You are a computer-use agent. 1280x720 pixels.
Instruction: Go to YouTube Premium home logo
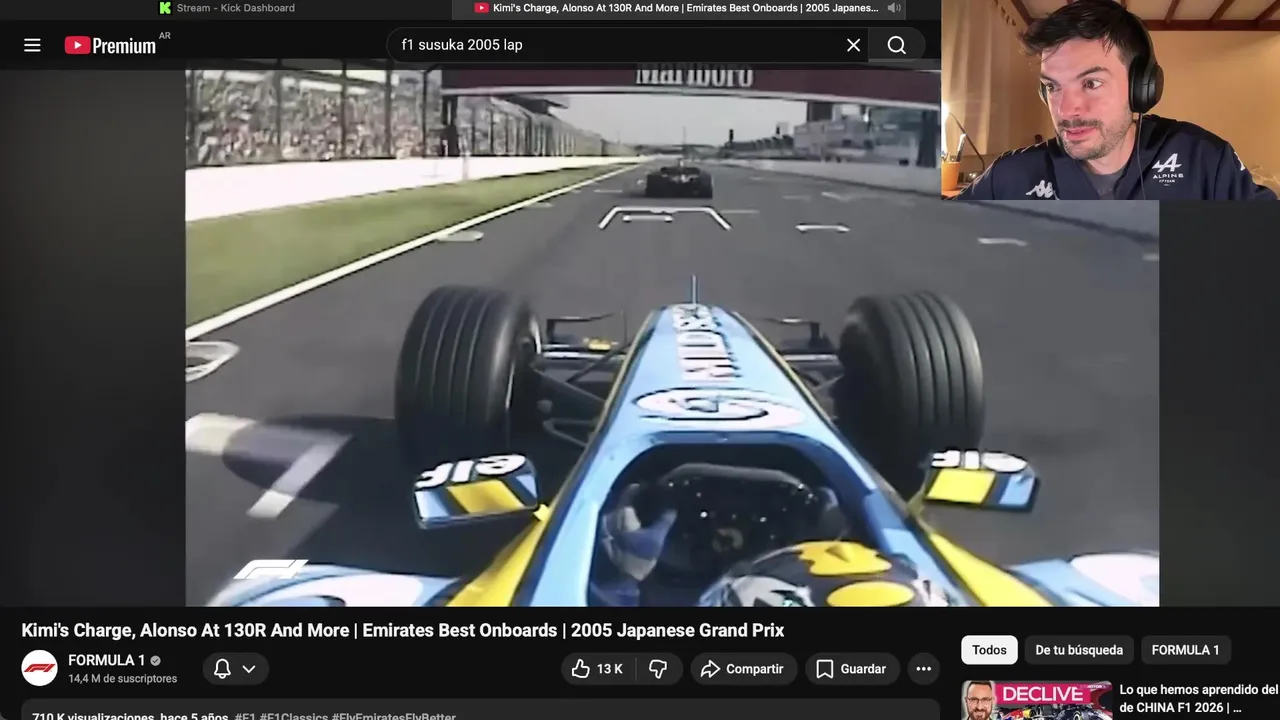click(x=110, y=45)
